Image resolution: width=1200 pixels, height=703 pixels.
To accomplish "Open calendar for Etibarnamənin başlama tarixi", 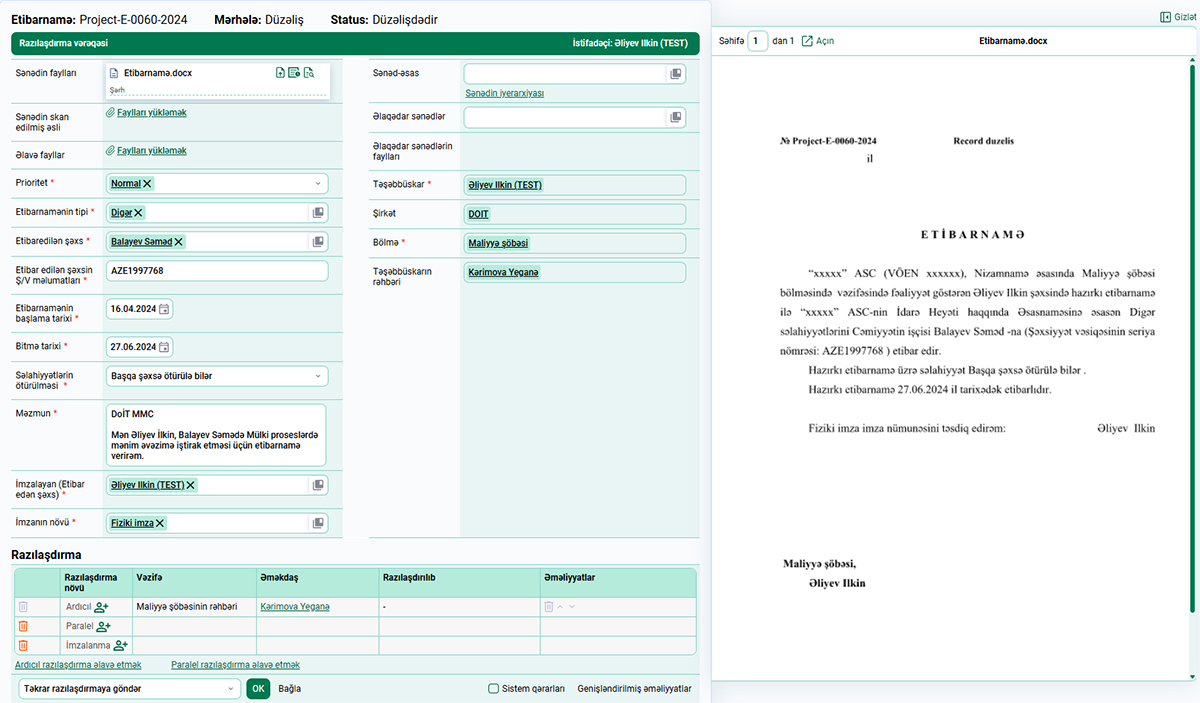I will pyautogui.click(x=165, y=309).
